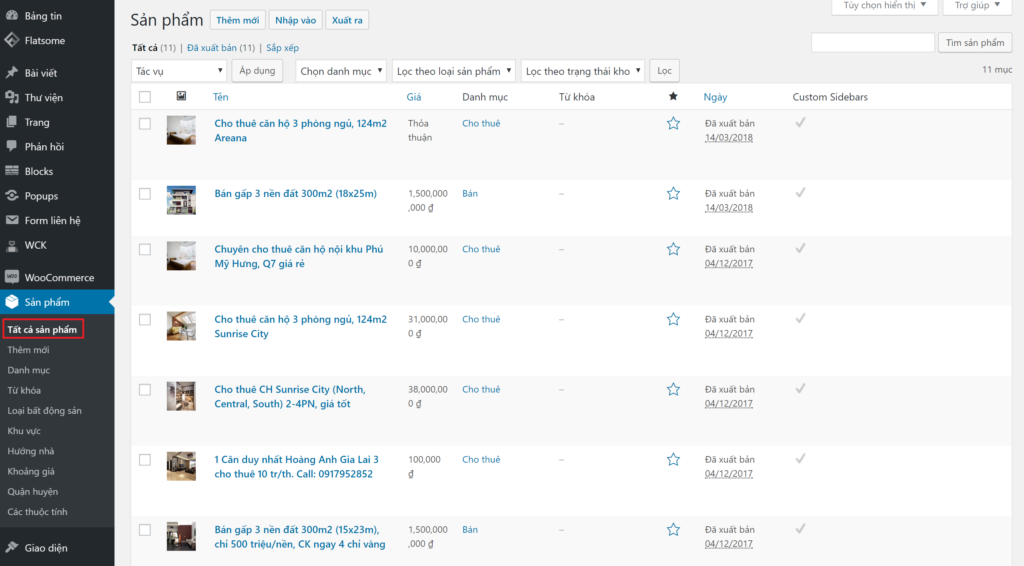Open the Tác vụ bulk actions dropdown
This screenshot has height=566, width=1024.
tap(179, 71)
